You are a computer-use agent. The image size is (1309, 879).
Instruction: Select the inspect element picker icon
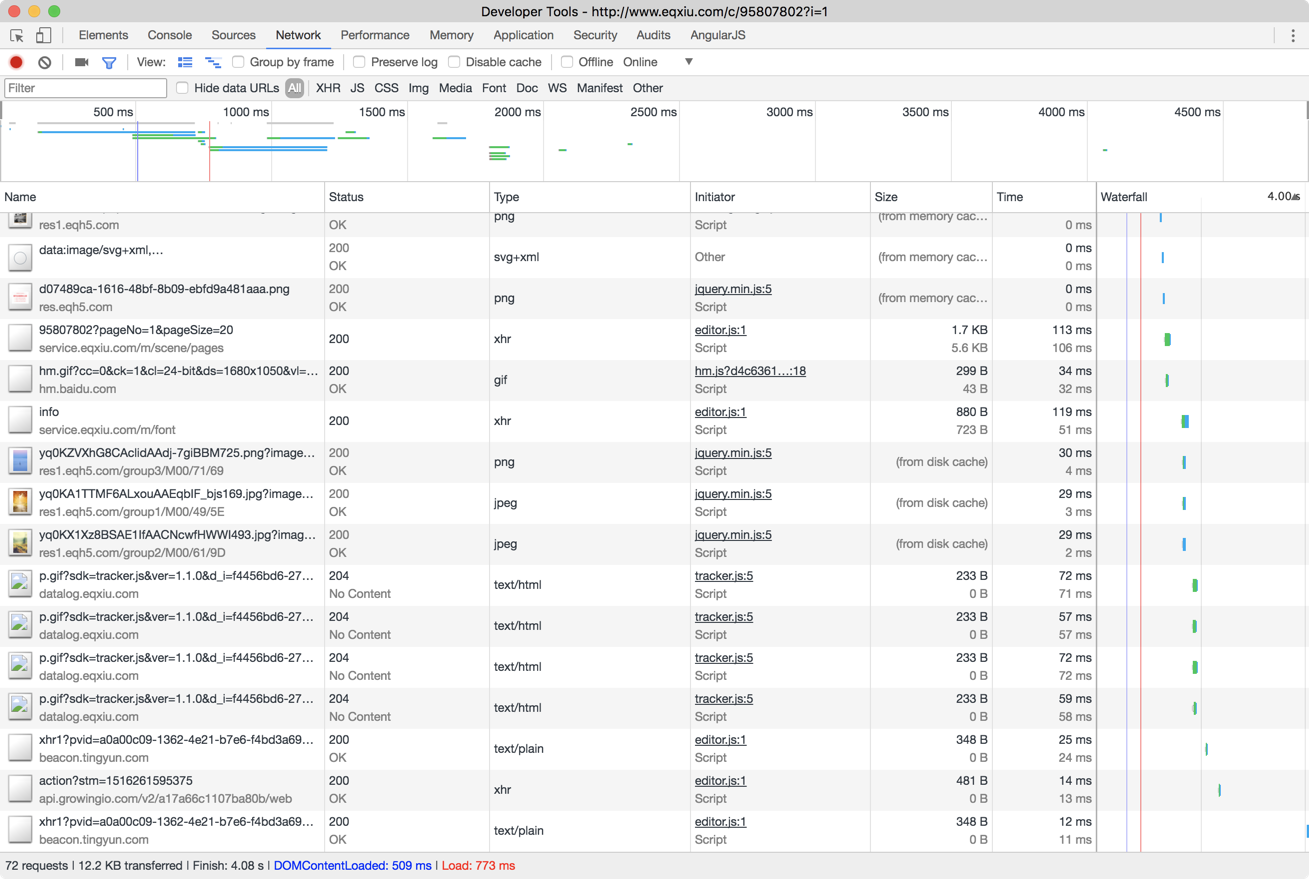click(17, 35)
